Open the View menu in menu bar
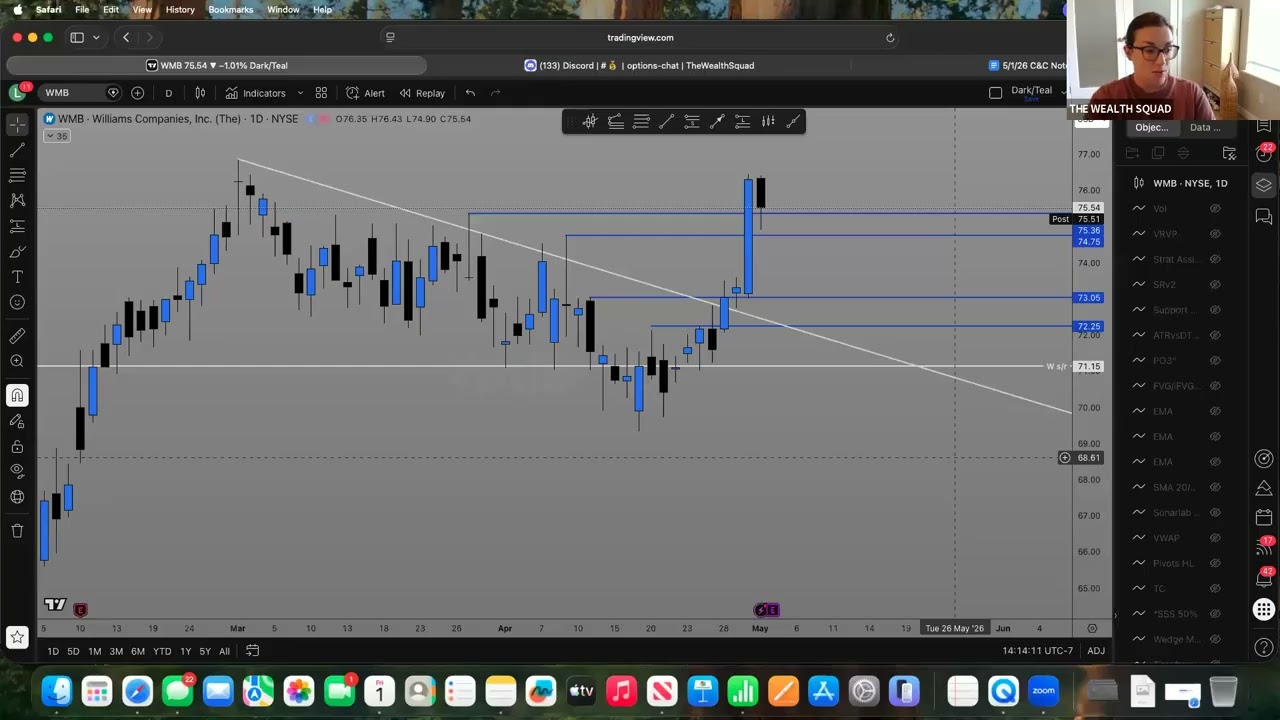This screenshot has width=1280, height=720. point(142,10)
